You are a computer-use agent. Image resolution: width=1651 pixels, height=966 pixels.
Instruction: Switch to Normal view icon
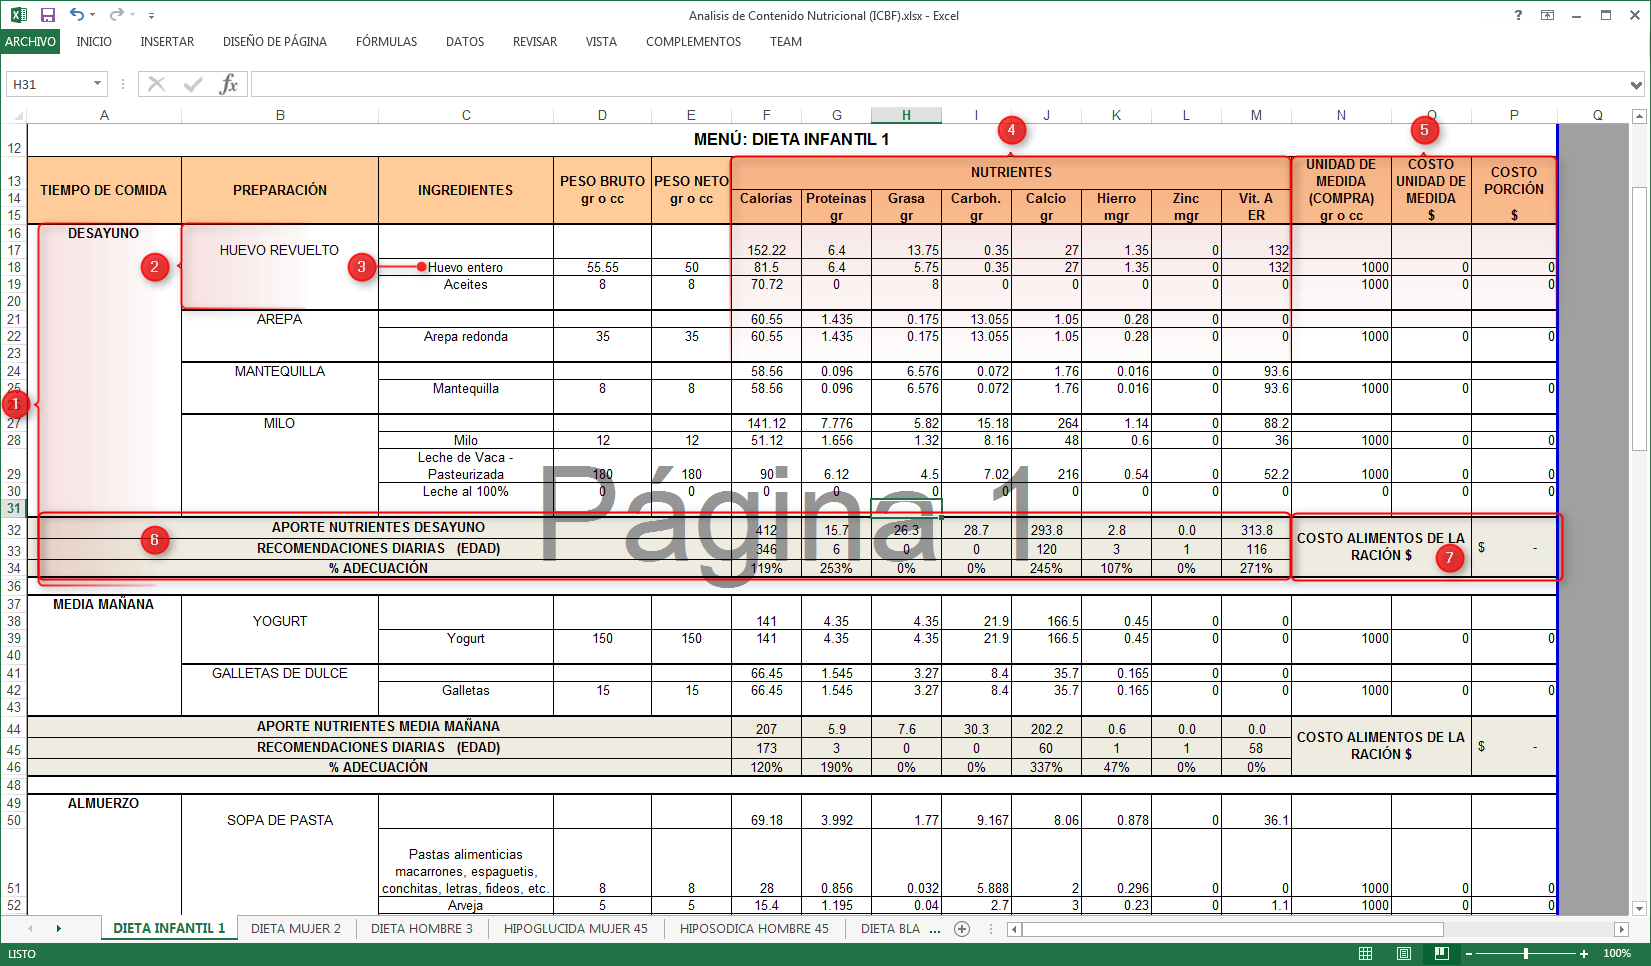pyautogui.click(x=1365, y=953)
